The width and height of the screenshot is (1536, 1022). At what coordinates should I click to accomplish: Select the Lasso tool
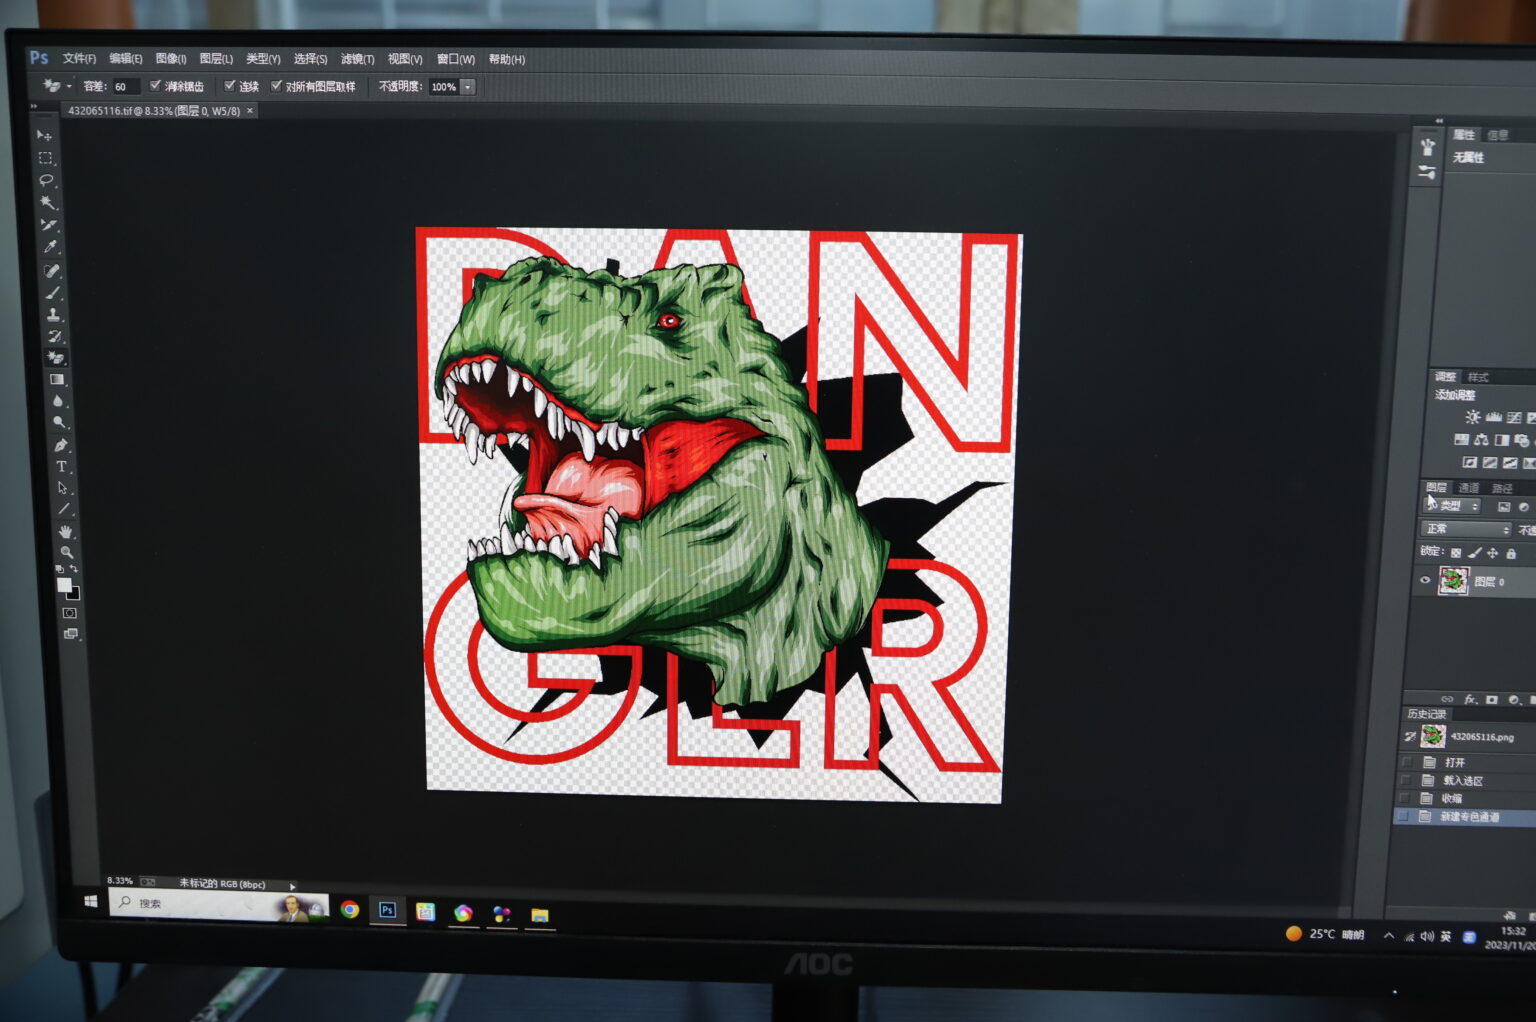point(46,180)
